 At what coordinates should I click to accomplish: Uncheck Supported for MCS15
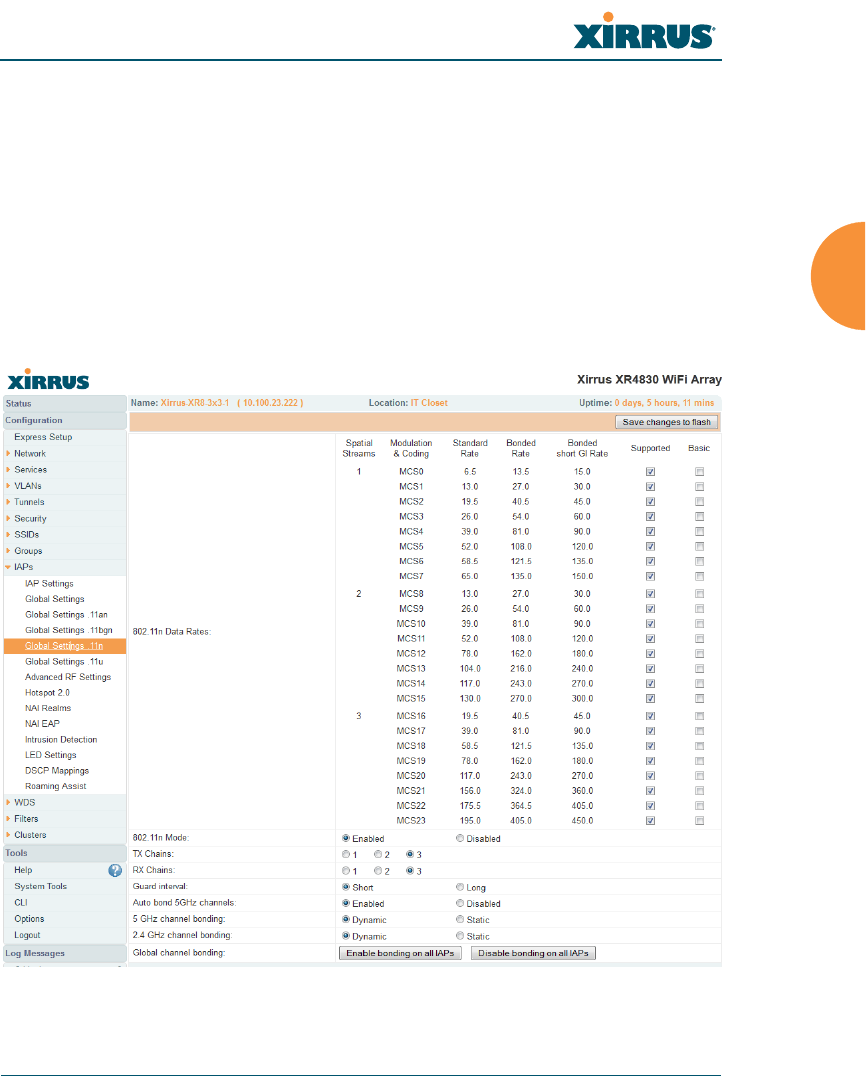(651, 699)
